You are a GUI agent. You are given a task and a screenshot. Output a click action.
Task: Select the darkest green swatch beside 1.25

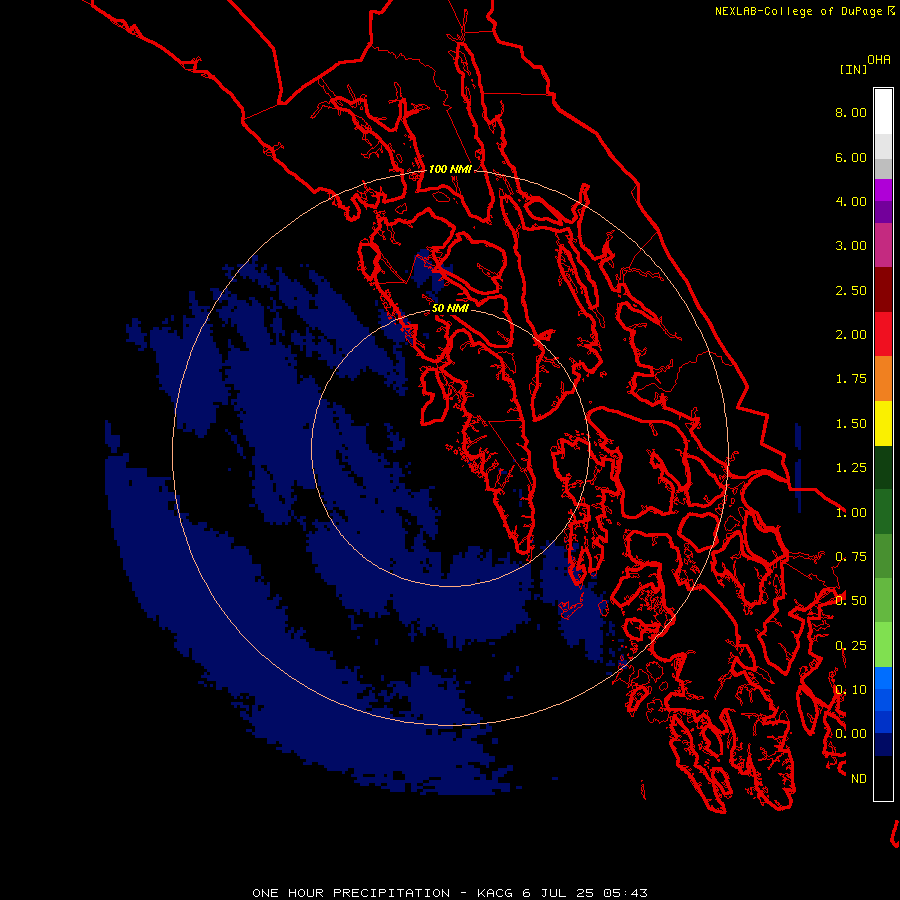point(883,467)
